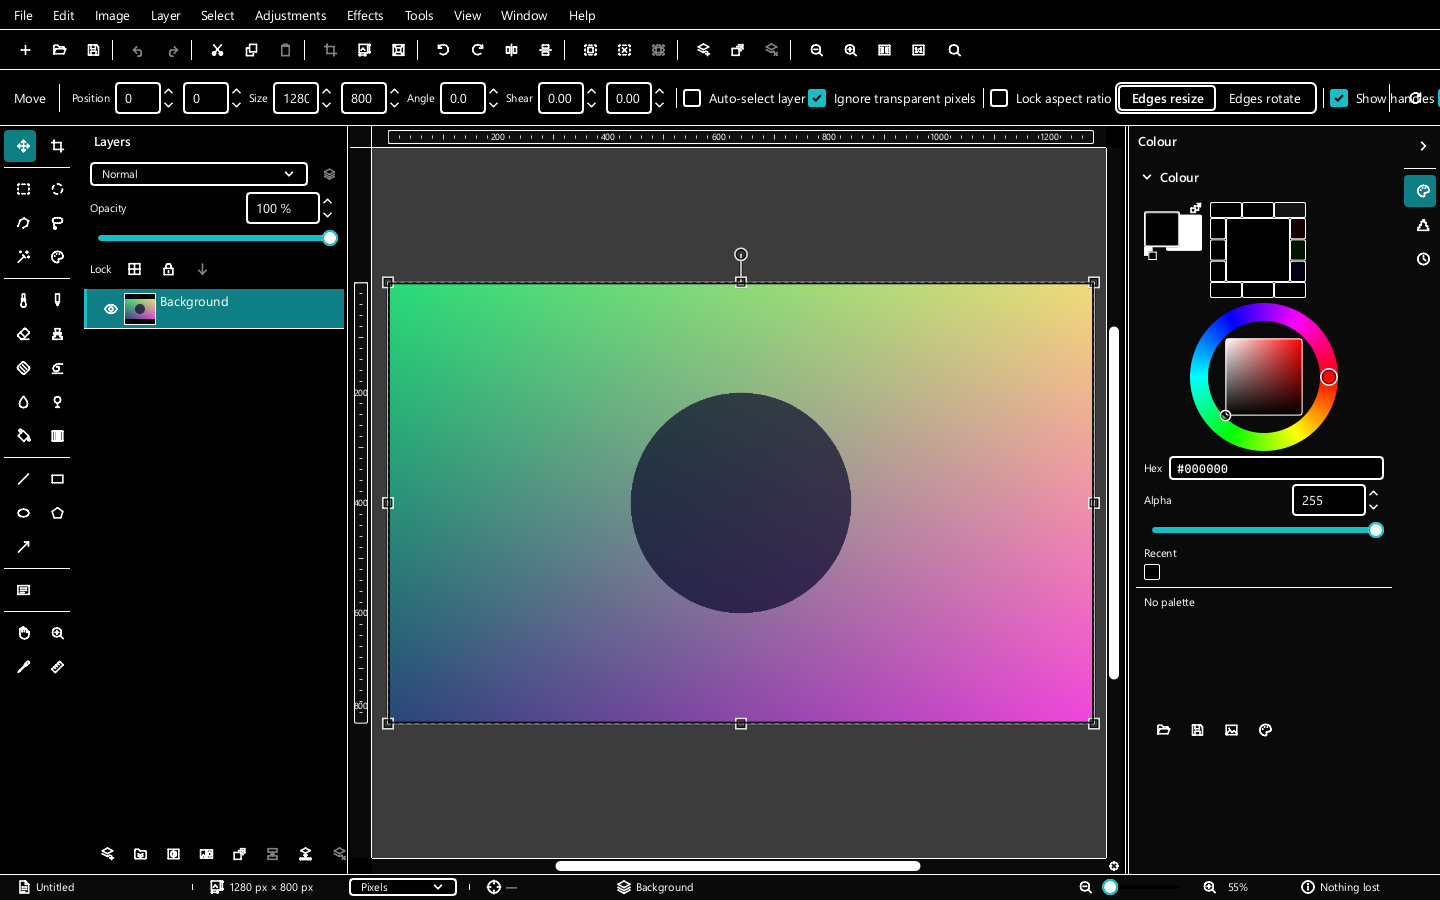Select the Zoom tool in the toolbox
Screen dimensions: 1440x900
pyautogui.click(x=57, y=633)
